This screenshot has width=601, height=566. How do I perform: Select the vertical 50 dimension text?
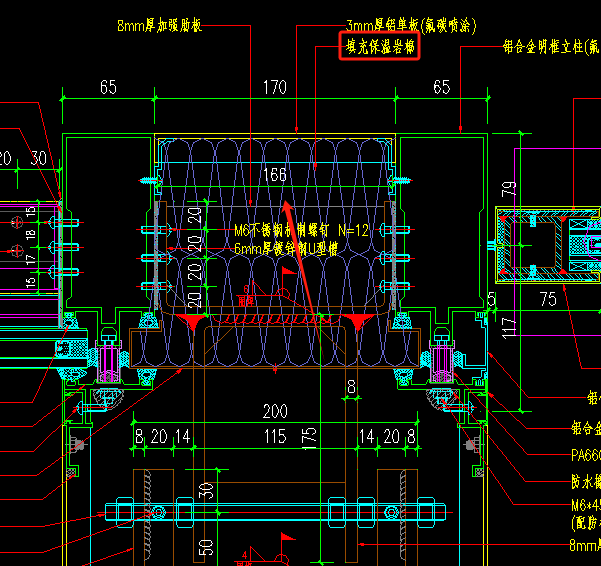tap(205, 546)
